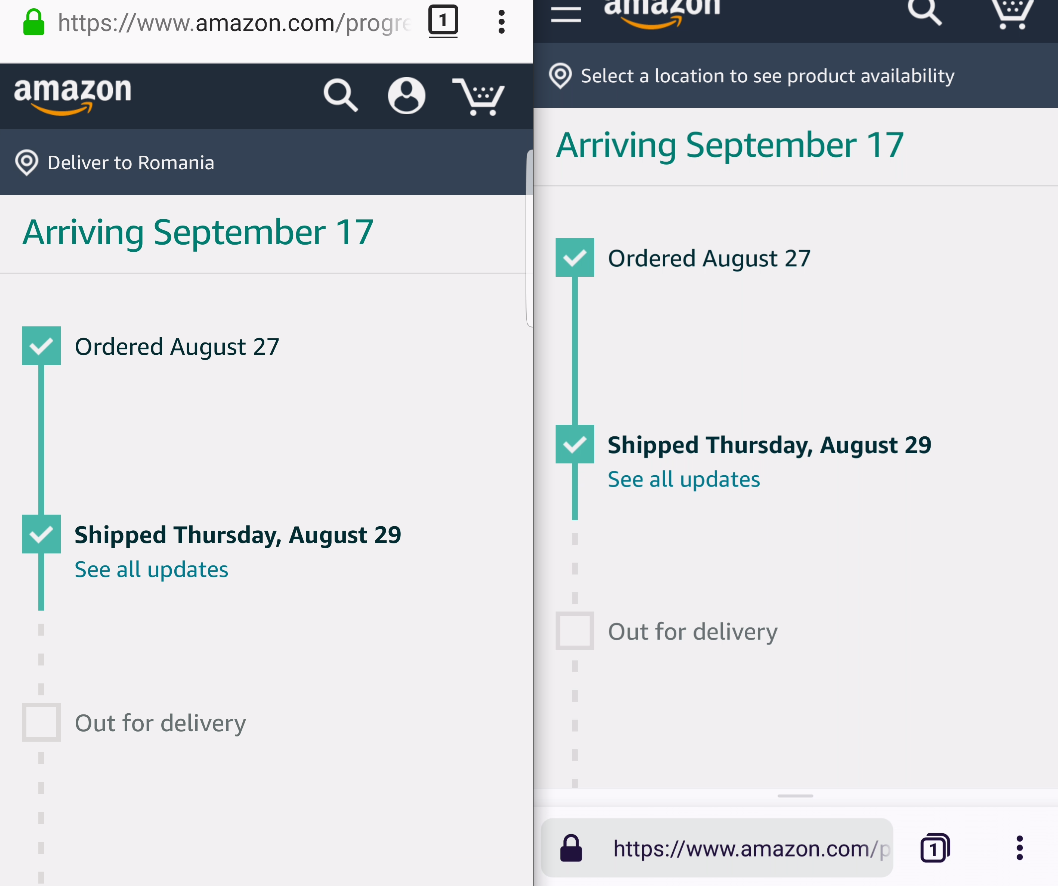Open the browser overflow menu at top right

[x=501, y=21]
